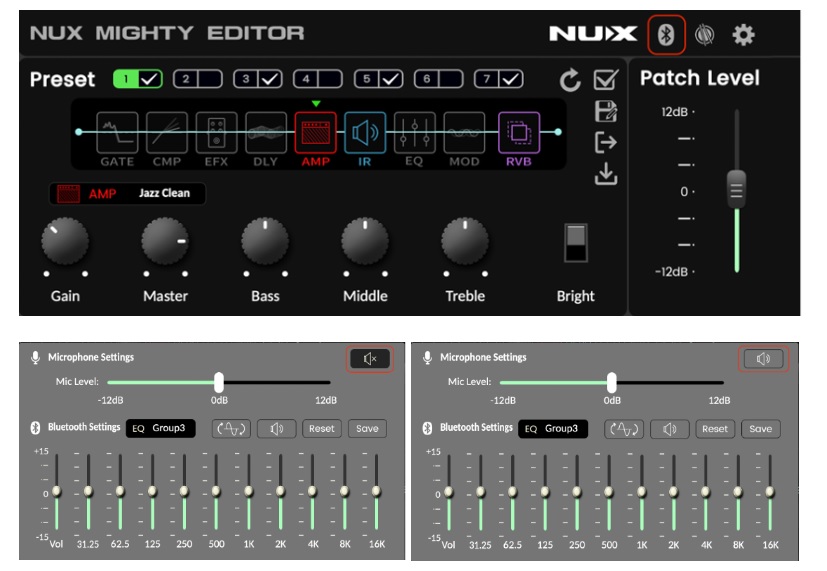
Task: Select the CMP compressor block
Action: (x=167, y=132)
